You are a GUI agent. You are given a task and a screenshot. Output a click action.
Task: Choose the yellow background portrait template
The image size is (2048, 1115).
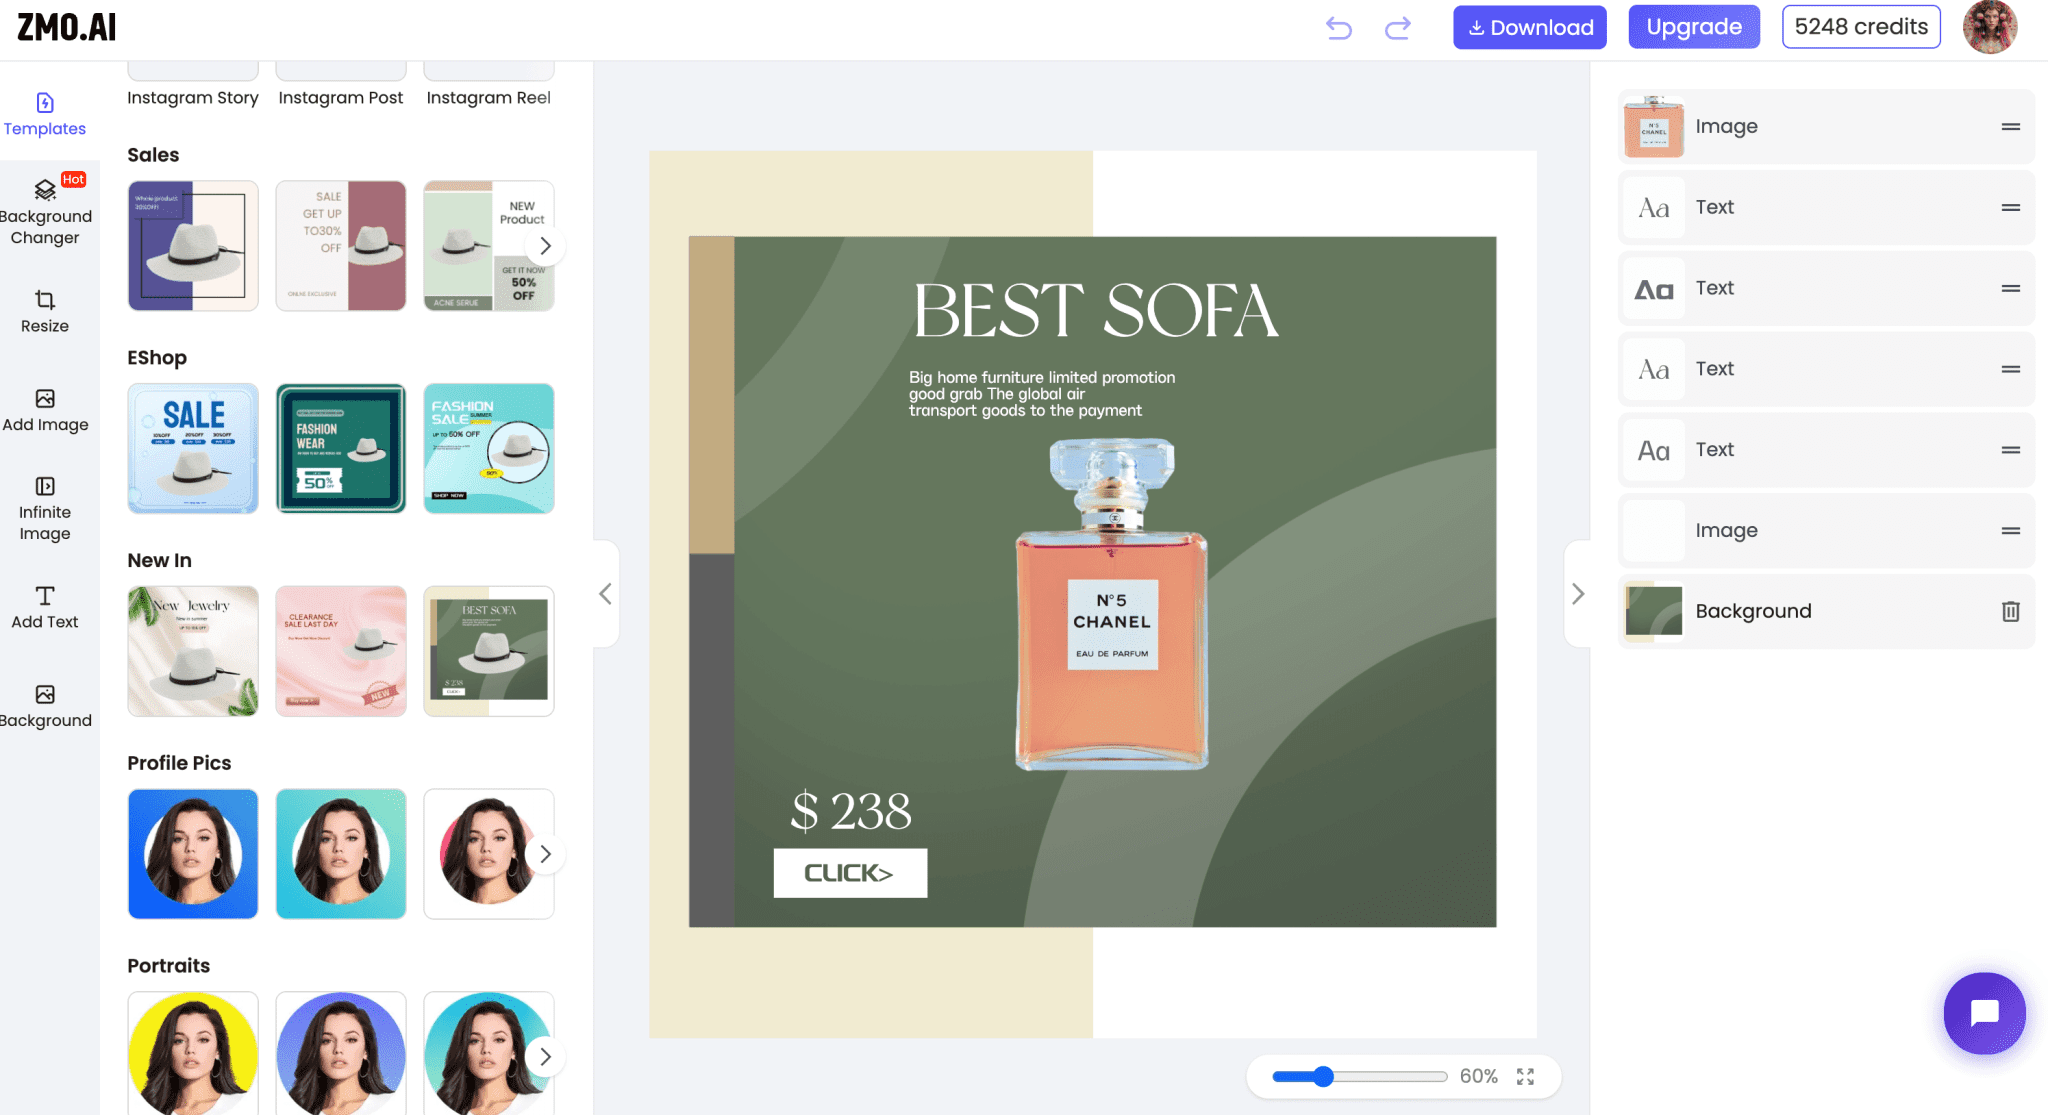pos(193,1053)
